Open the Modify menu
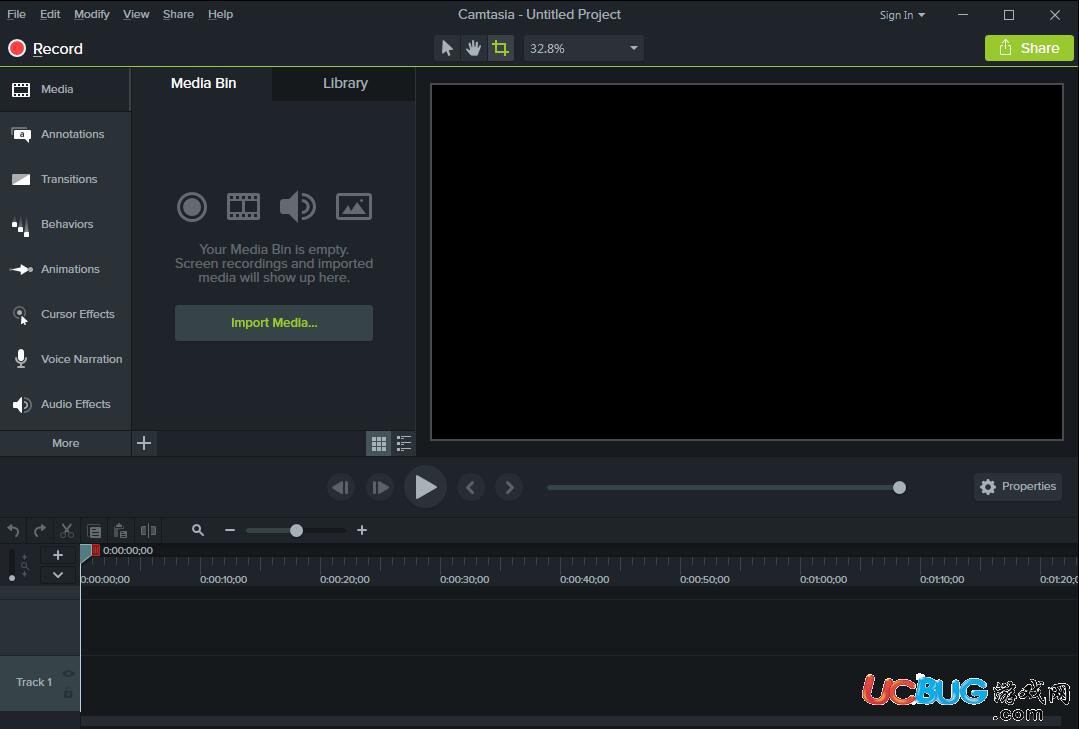This screenshot has height=729, width=1079. pos(92,14)
